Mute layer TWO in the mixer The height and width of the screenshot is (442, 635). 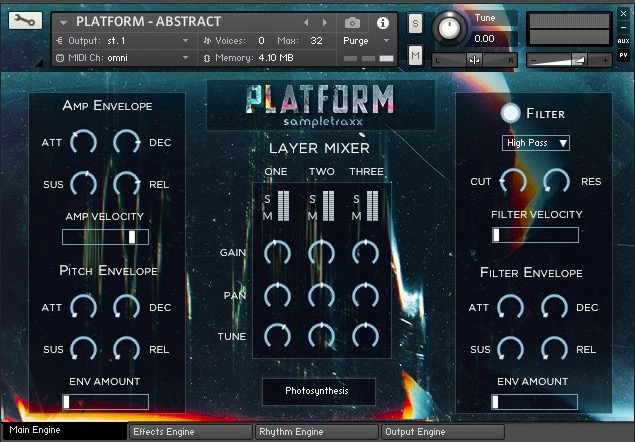(x=312, y=216)
